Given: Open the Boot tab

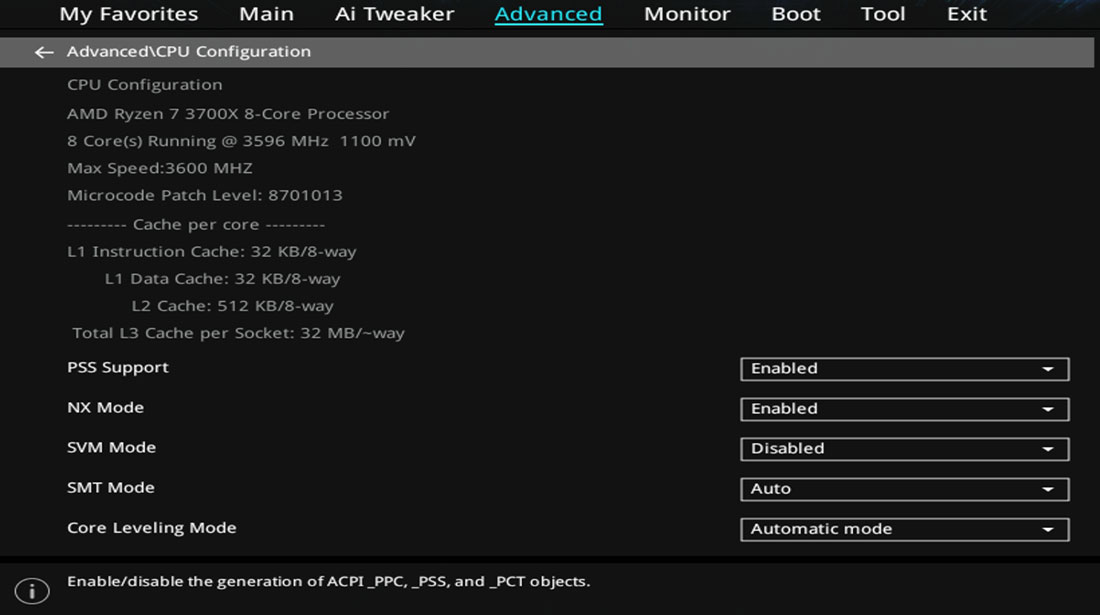Looking at the screenshot, I should click(796, 14).
